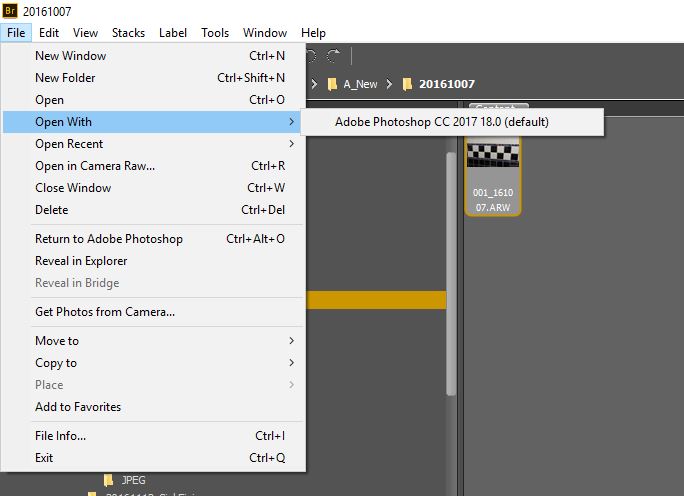This screenshot has height=496, width=684.
Task: Select Get Photos from Camera...
Action: point(154,312)
